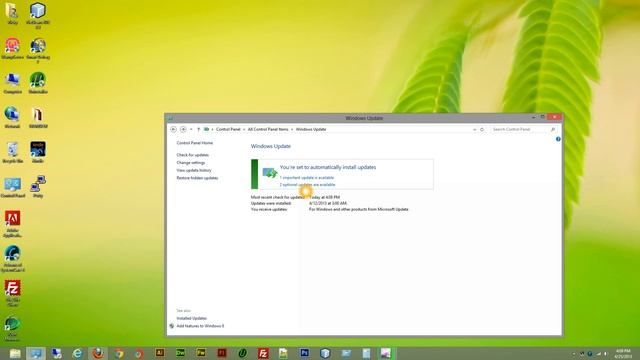
Task: Open Help via the blue question icon
Action: pyautogui.click(x=558, y=139)
